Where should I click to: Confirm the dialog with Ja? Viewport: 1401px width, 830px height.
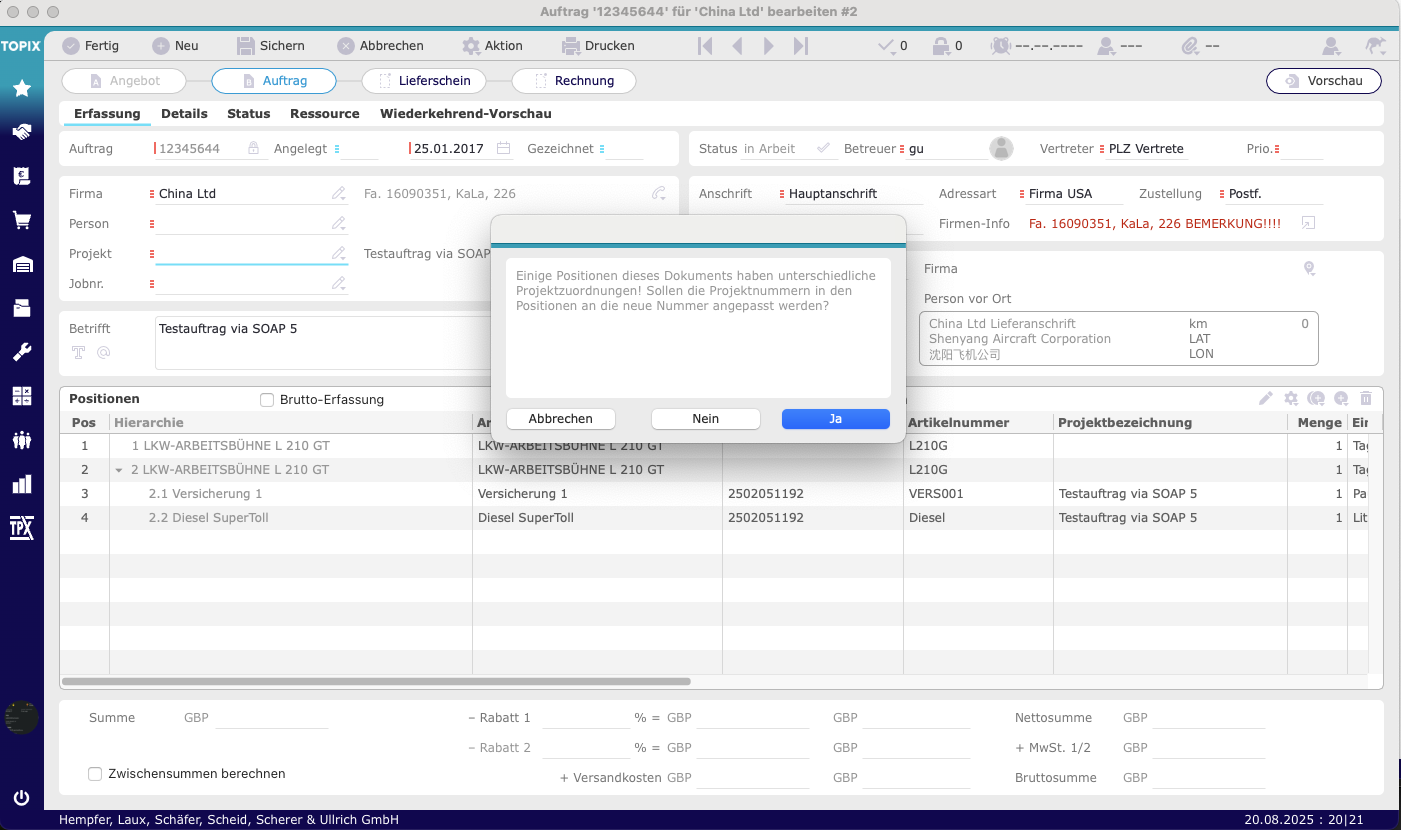pos(836,419)
